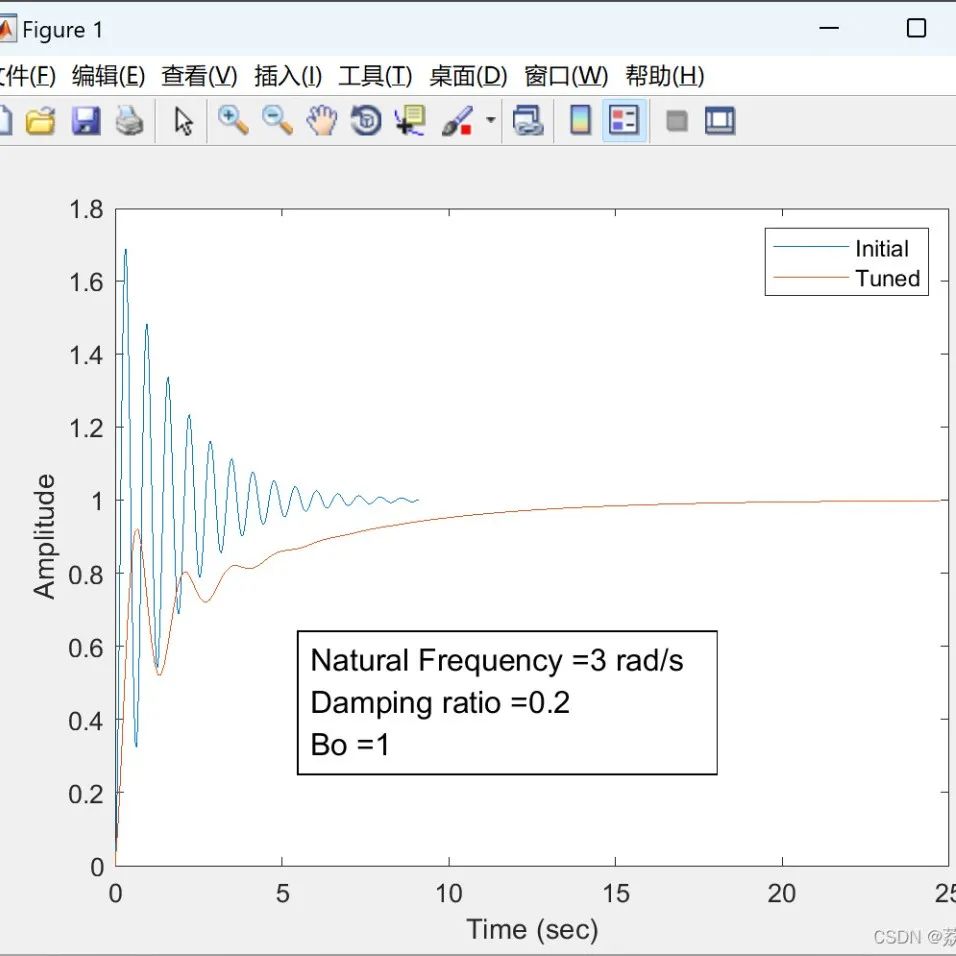Open the 文件(F) menu
The height and width of the screenshot is (956, 956).
coord(27,76)
